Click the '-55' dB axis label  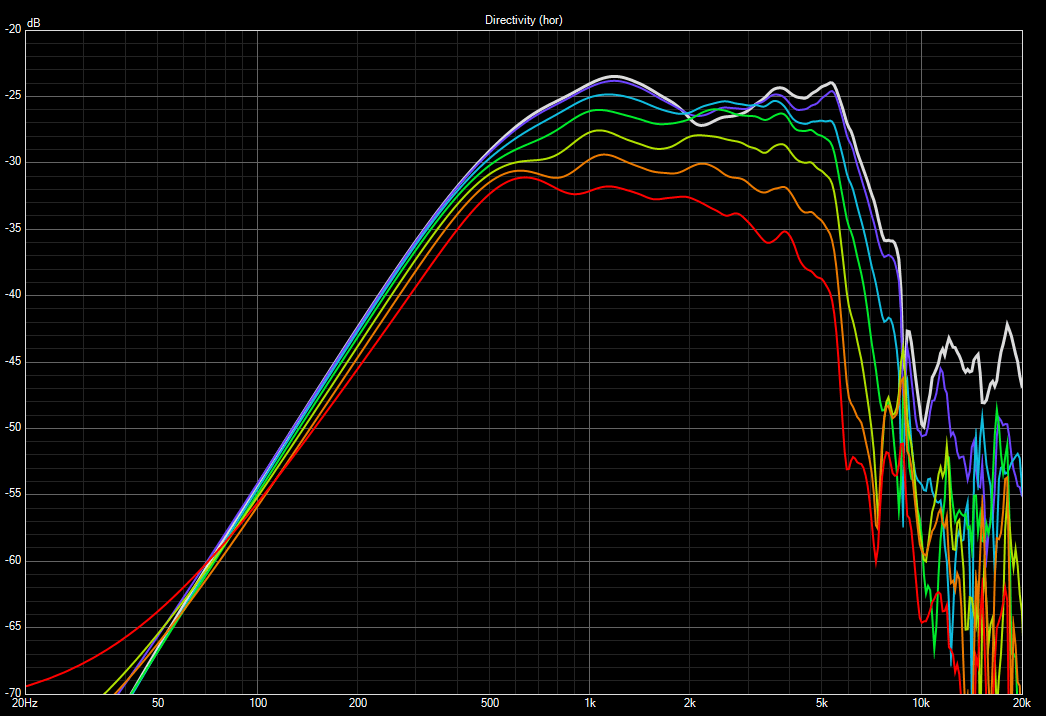[13, 494]
